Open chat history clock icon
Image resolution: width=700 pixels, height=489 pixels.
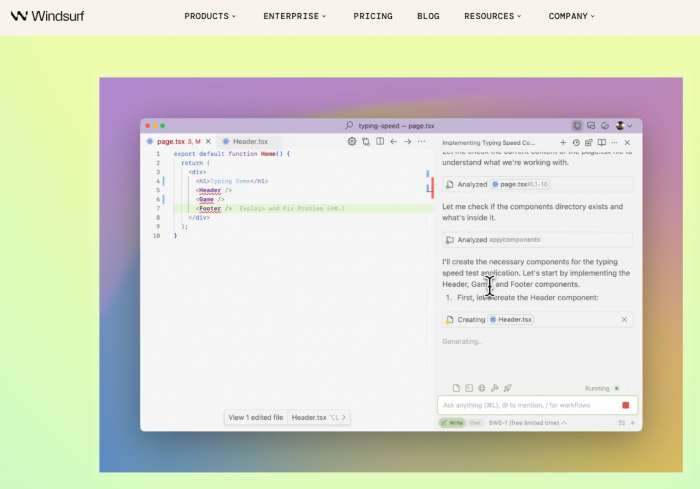576,143
